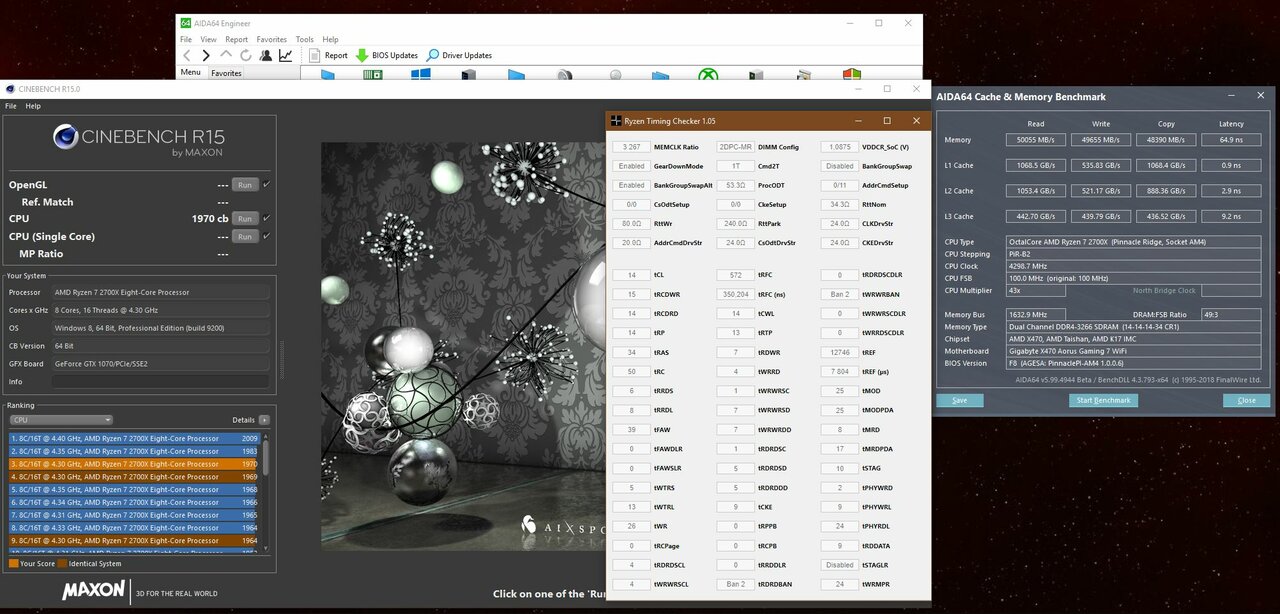Open Cinebench File menu

point(11,106)
